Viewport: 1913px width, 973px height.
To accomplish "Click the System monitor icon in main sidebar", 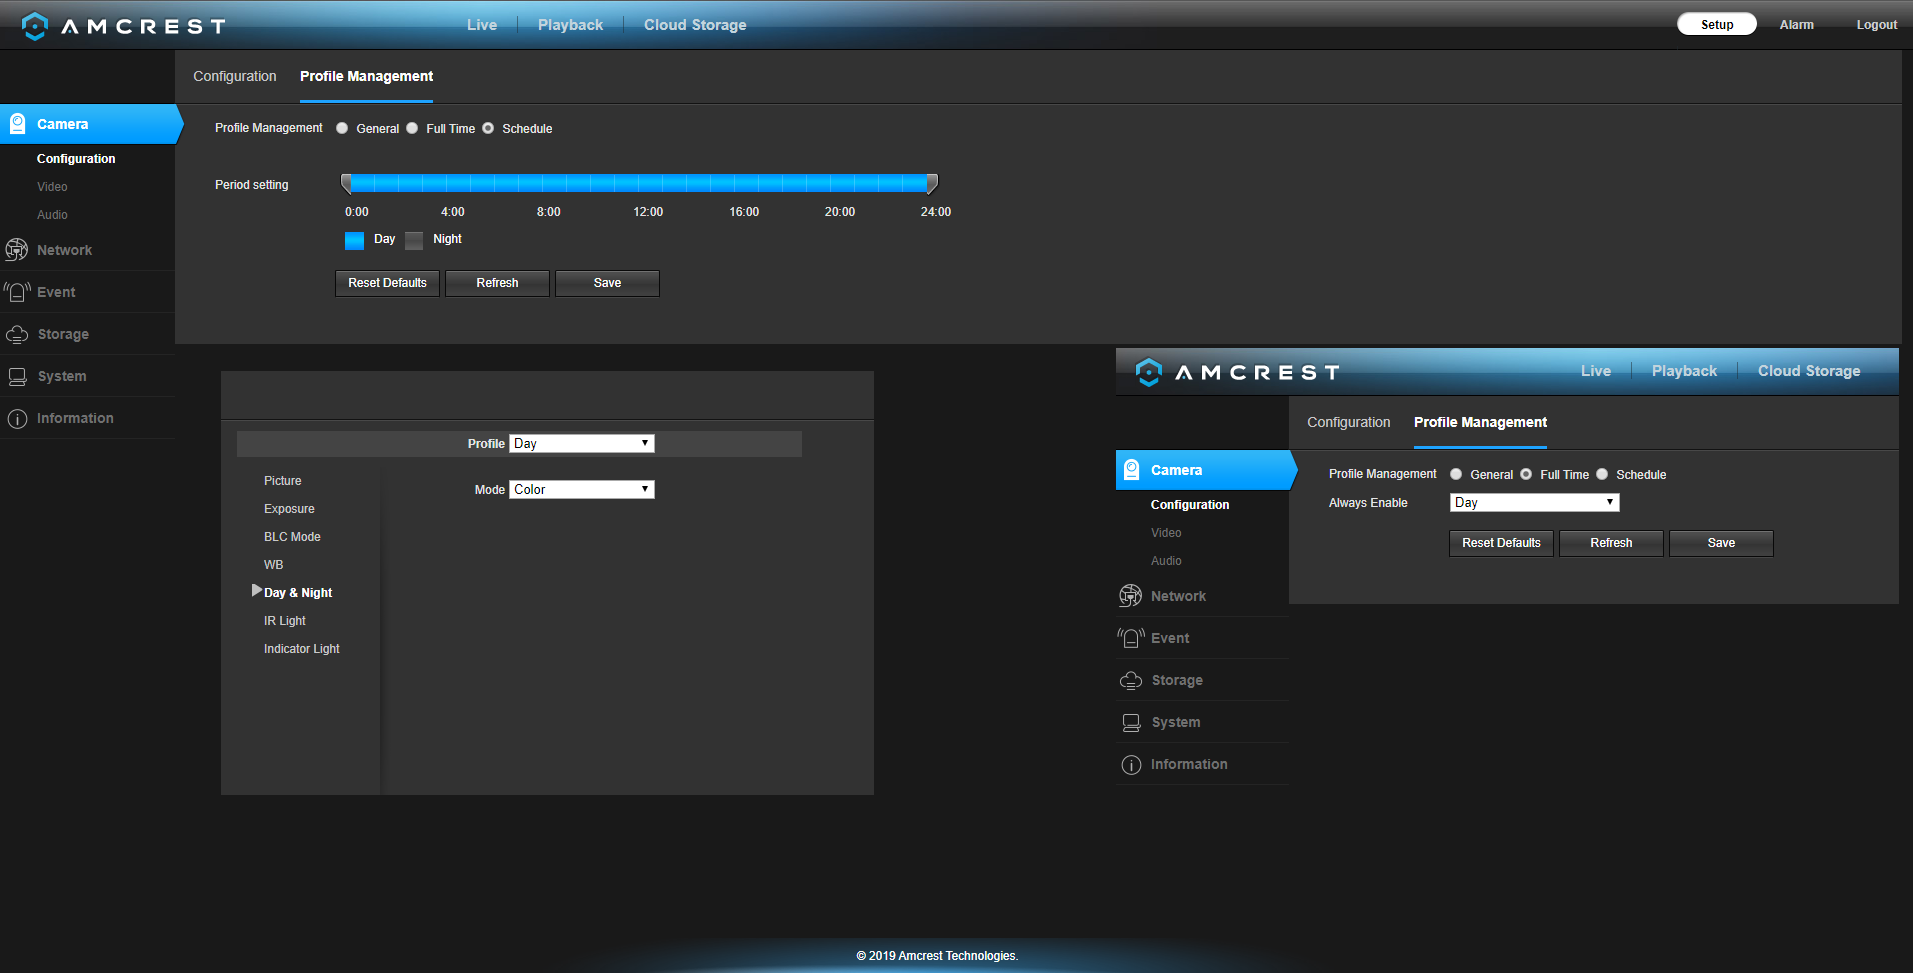I will [x=17, y=377].
